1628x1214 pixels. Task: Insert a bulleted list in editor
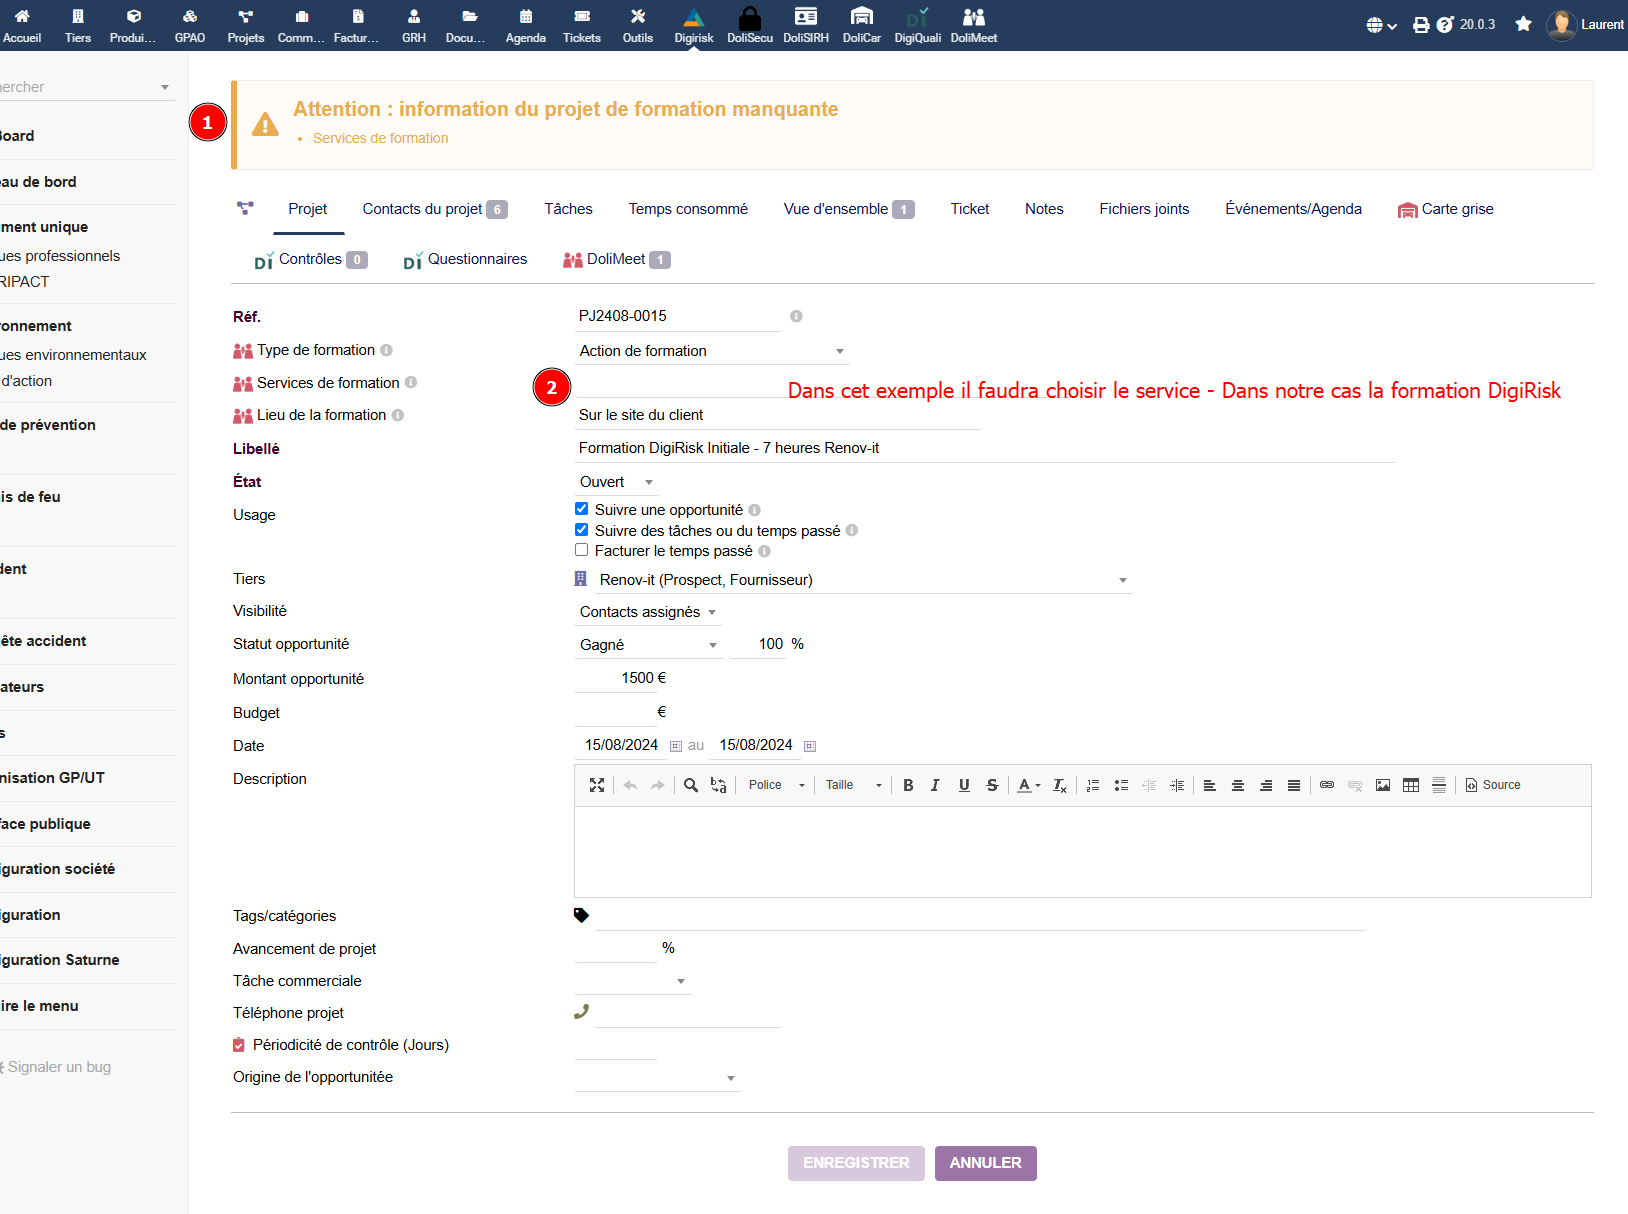click(x=1121, y=785)
